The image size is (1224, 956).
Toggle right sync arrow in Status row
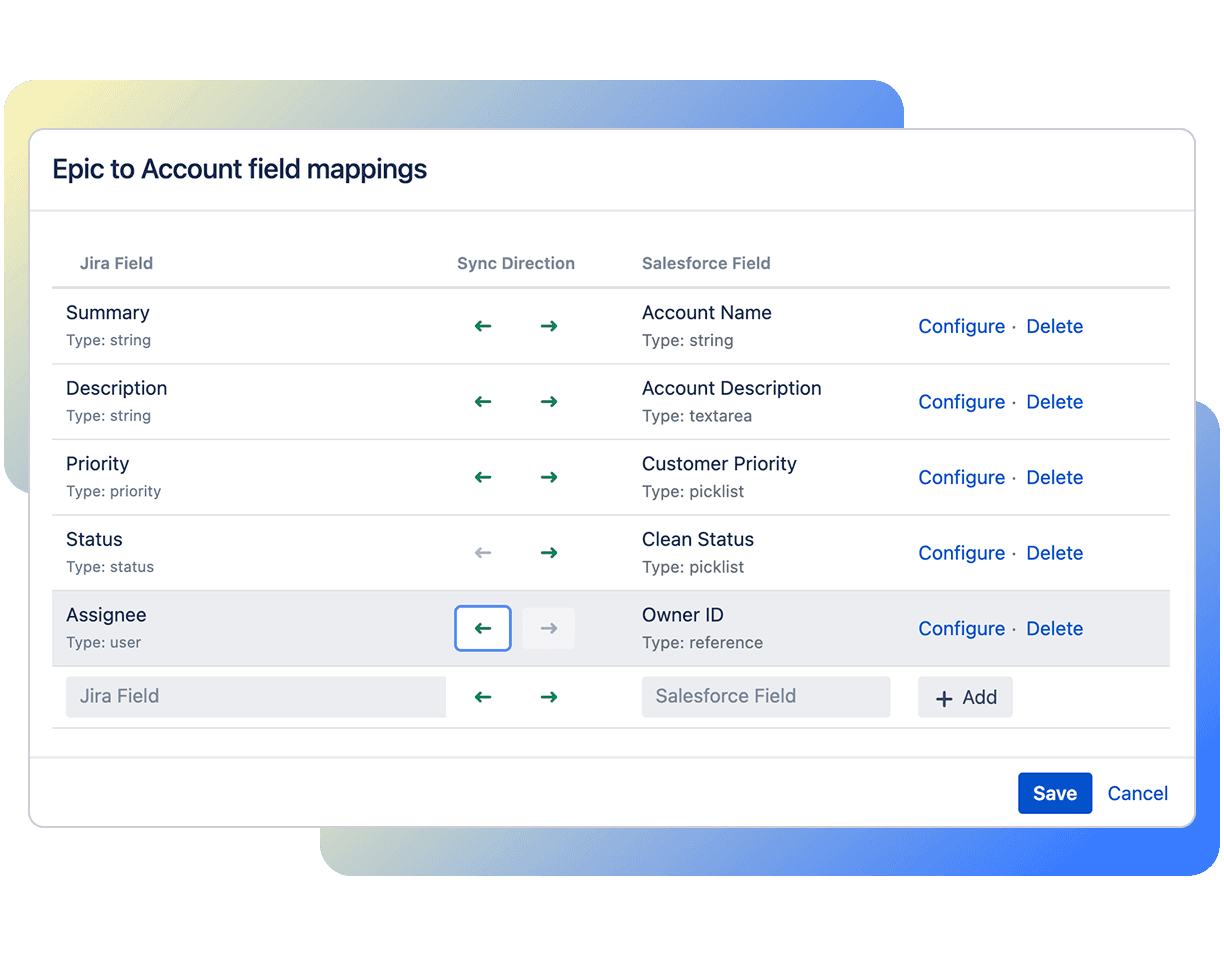(x=548, y=553)
